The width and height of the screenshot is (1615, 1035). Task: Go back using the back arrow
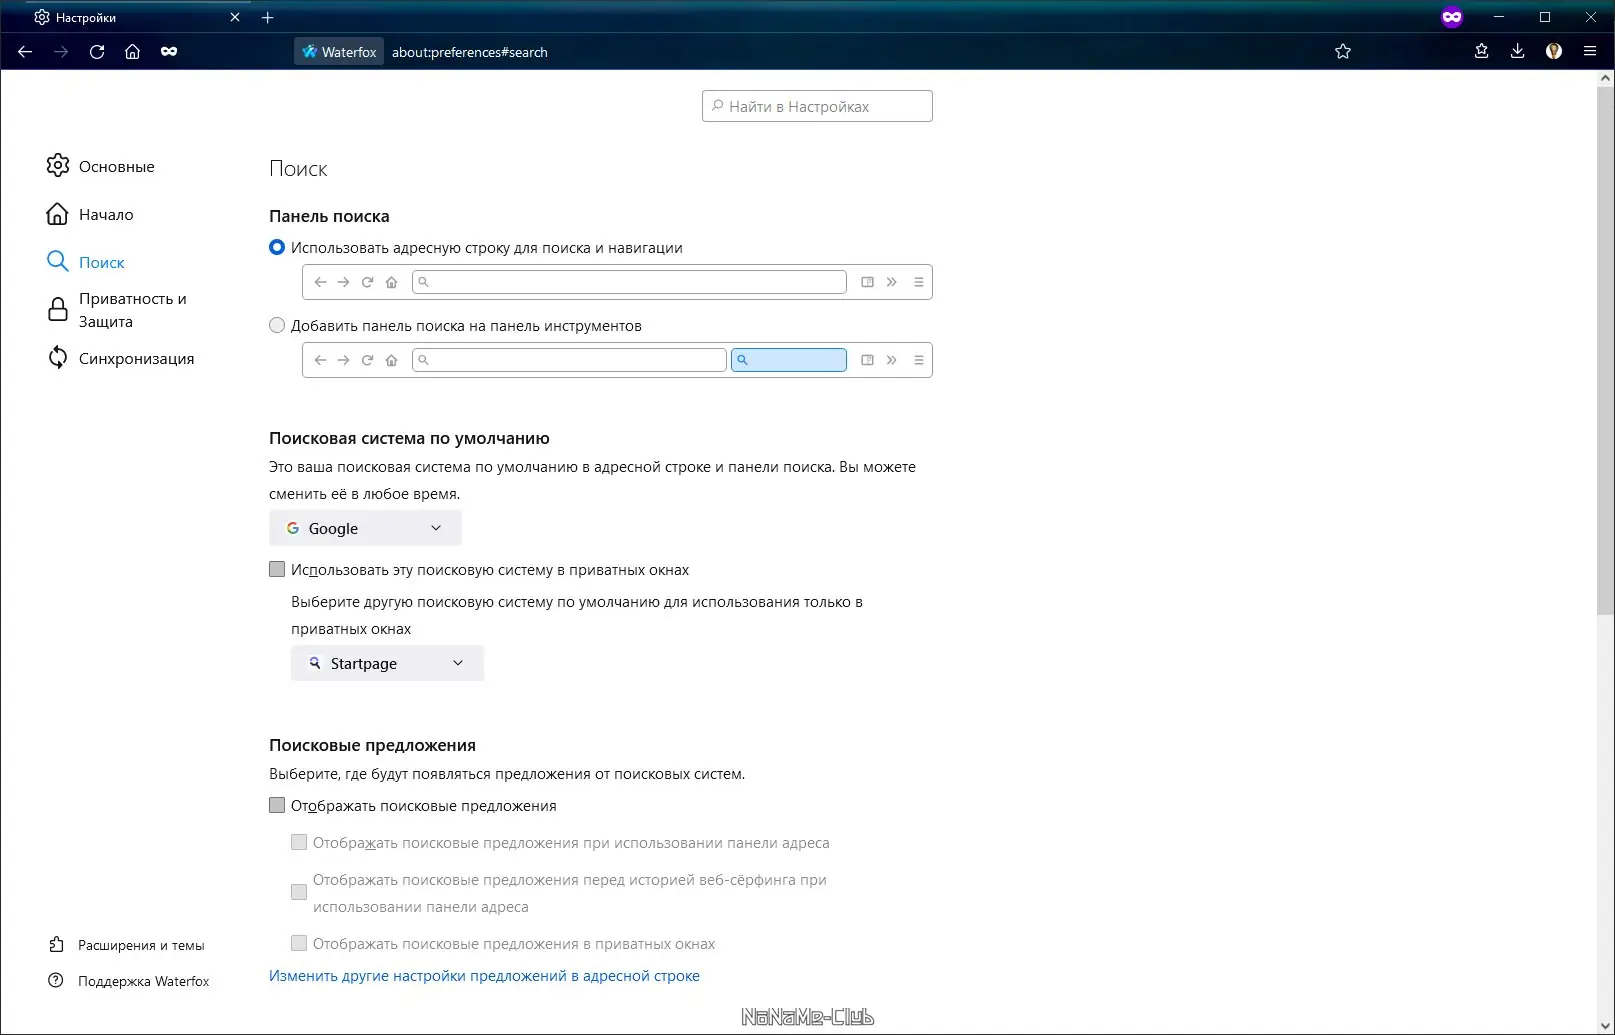click(25, 52)
